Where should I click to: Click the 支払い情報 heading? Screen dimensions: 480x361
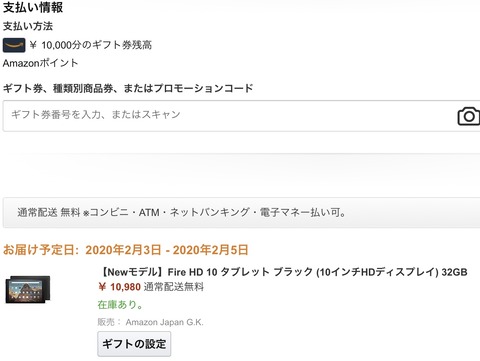[33, 7]
